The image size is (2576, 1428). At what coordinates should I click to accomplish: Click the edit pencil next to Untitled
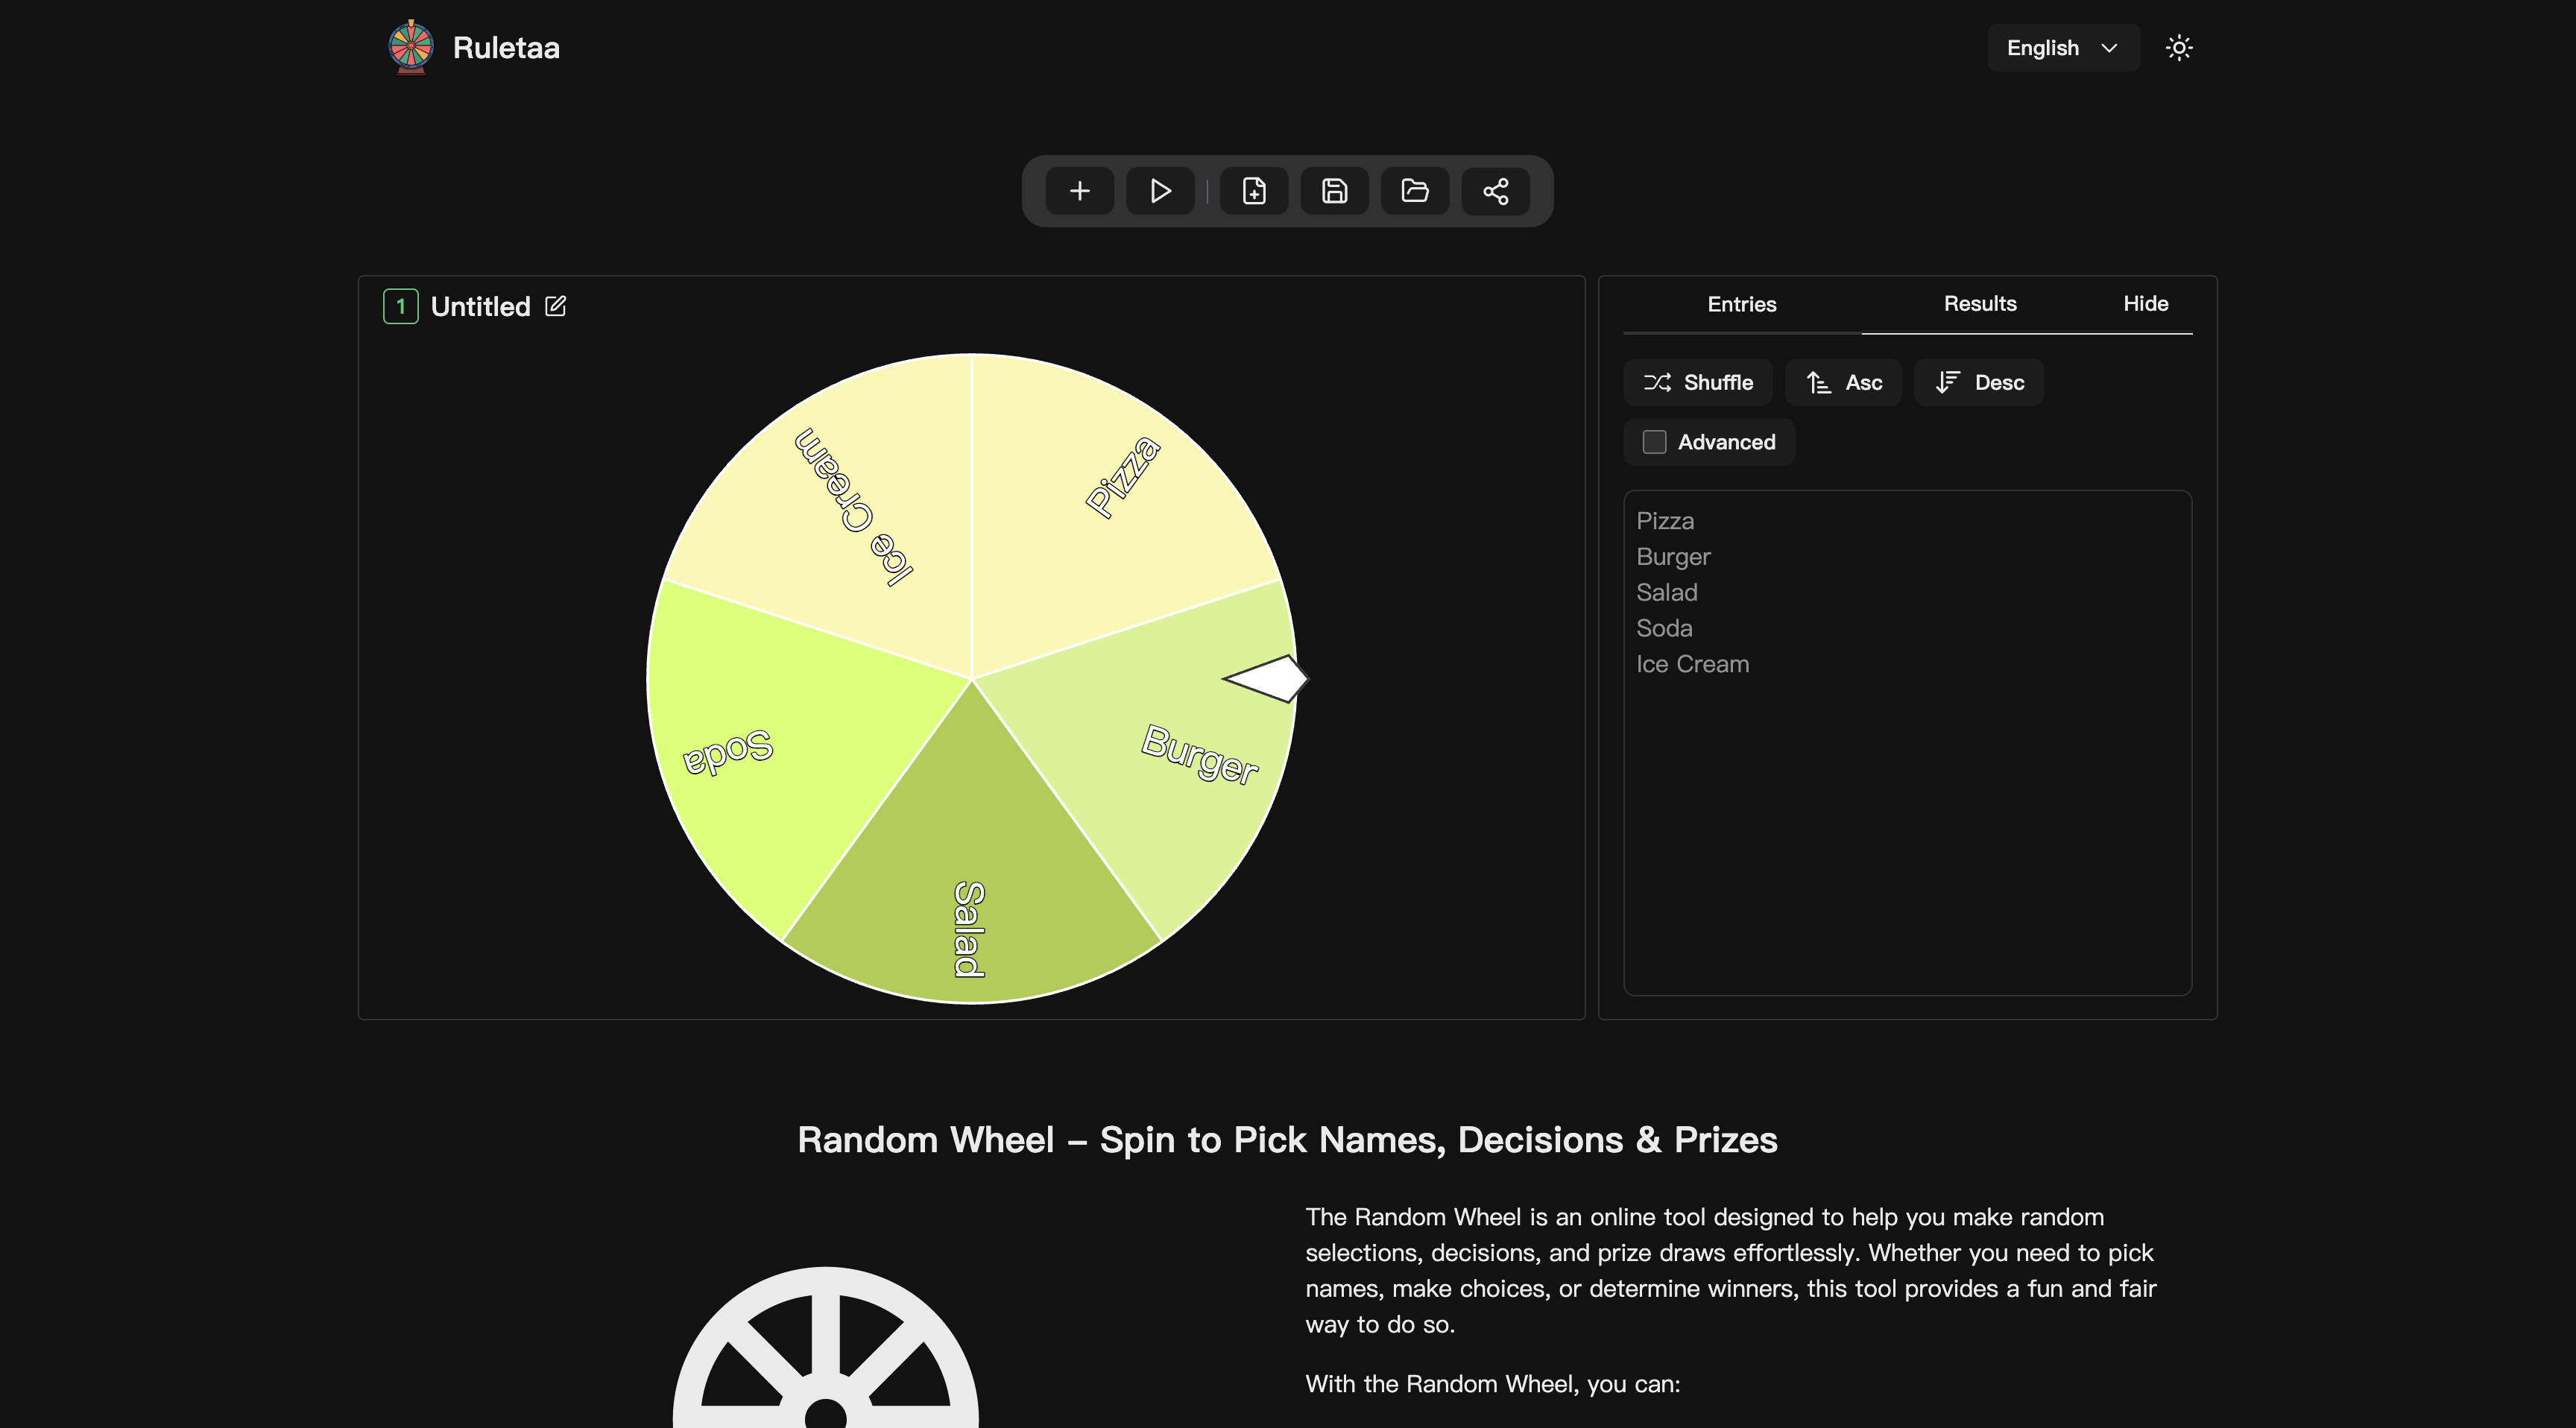(555, 306)
